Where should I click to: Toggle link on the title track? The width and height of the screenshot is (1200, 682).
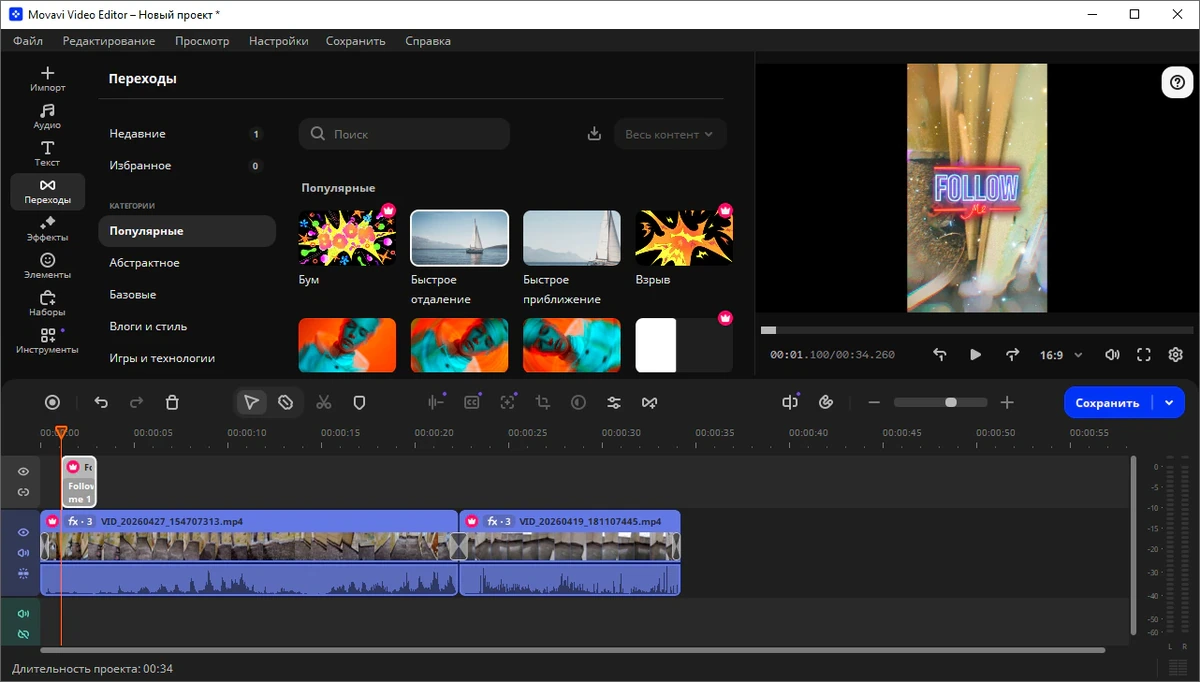tap(23, 492)
